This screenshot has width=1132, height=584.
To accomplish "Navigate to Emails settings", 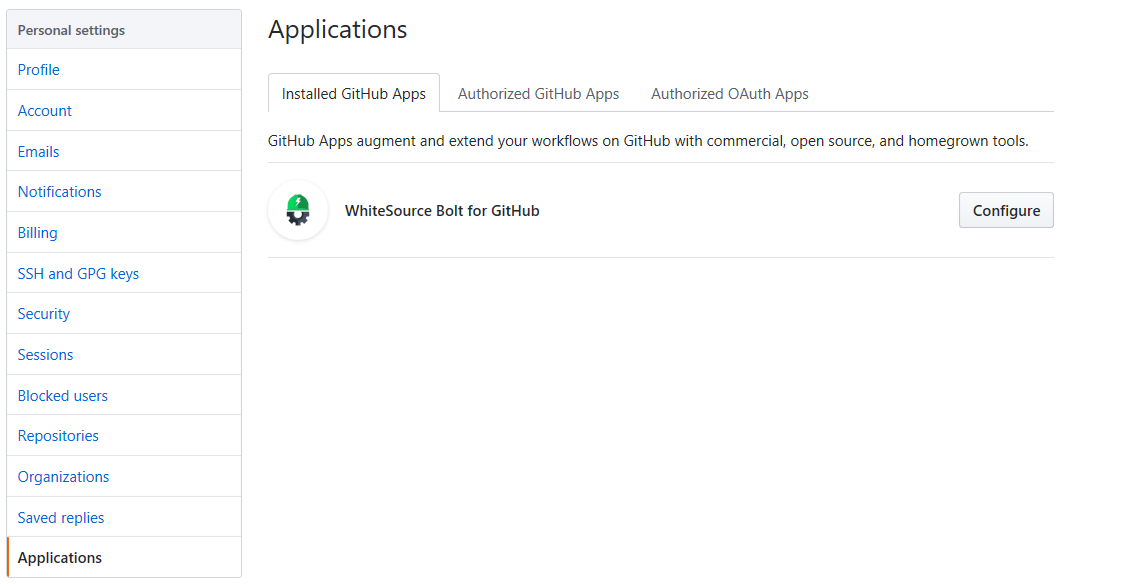I will coord(39,152).
